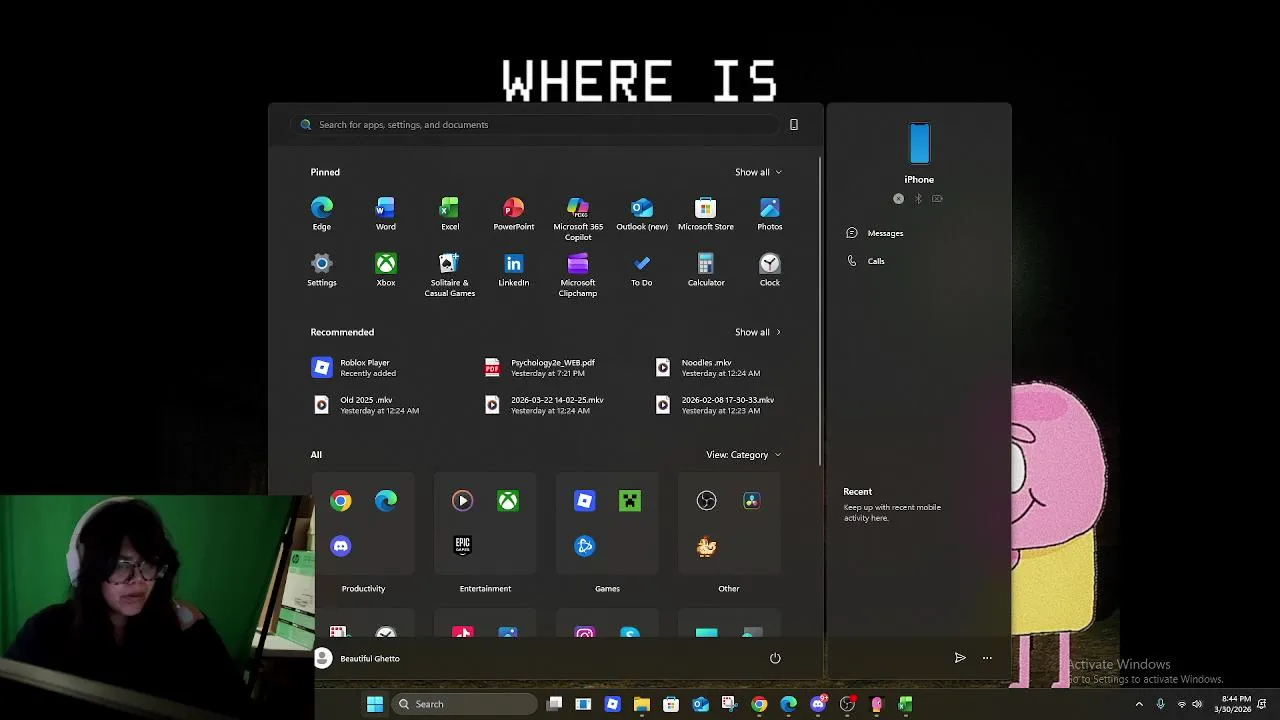Open Microsoft Clipchamp

578,274
